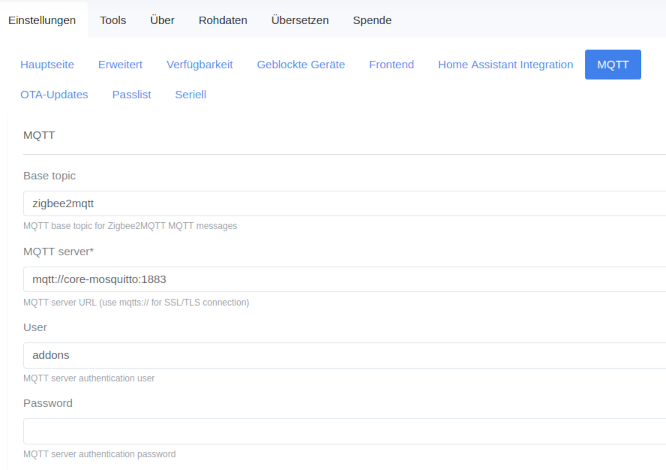The width and height of the screenshot is (666, 470).
Task: Focus the Base topic input field
Action: coord(344,203)
